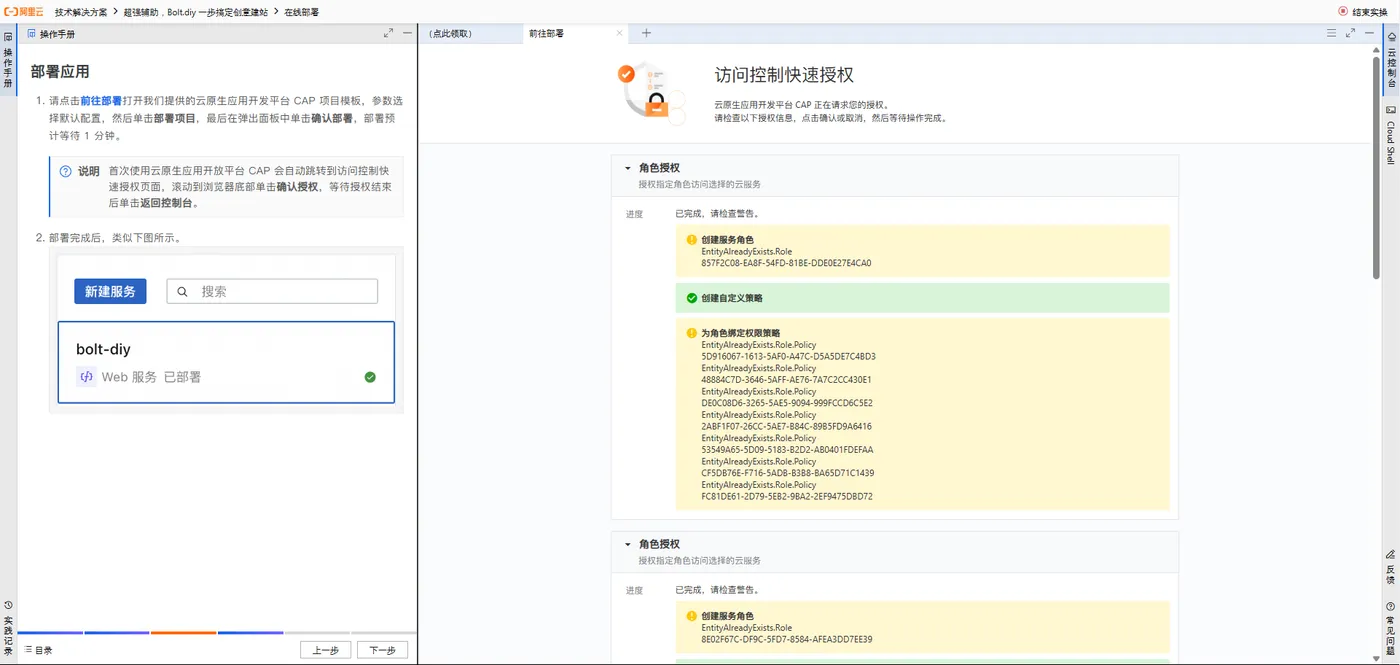Click the 为角色绑定权限策略 warning icon

(691, 333)
